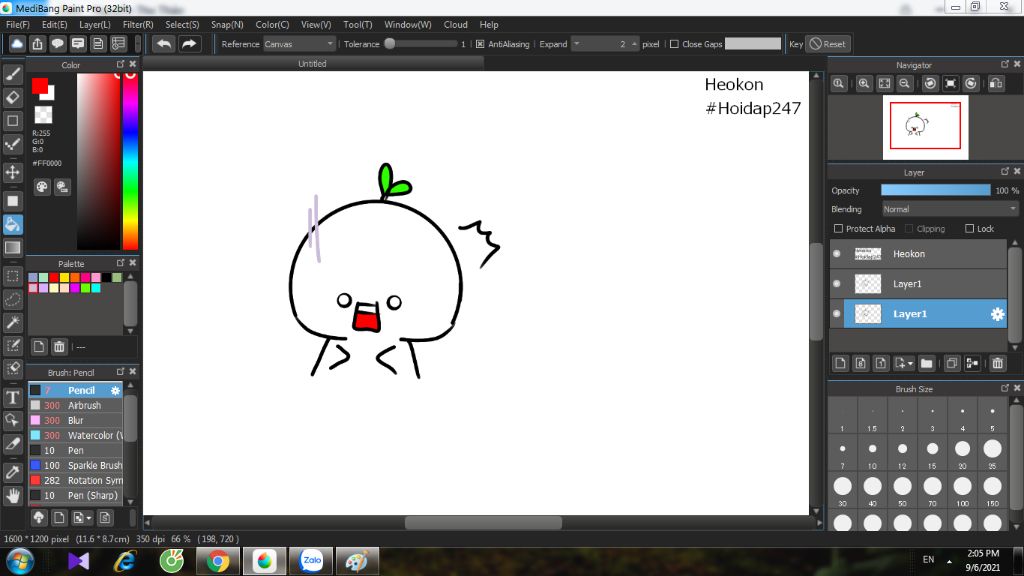Open settings gear on selected Layer1
This screenshot has height=576, width=1024.
pos(997,314)
